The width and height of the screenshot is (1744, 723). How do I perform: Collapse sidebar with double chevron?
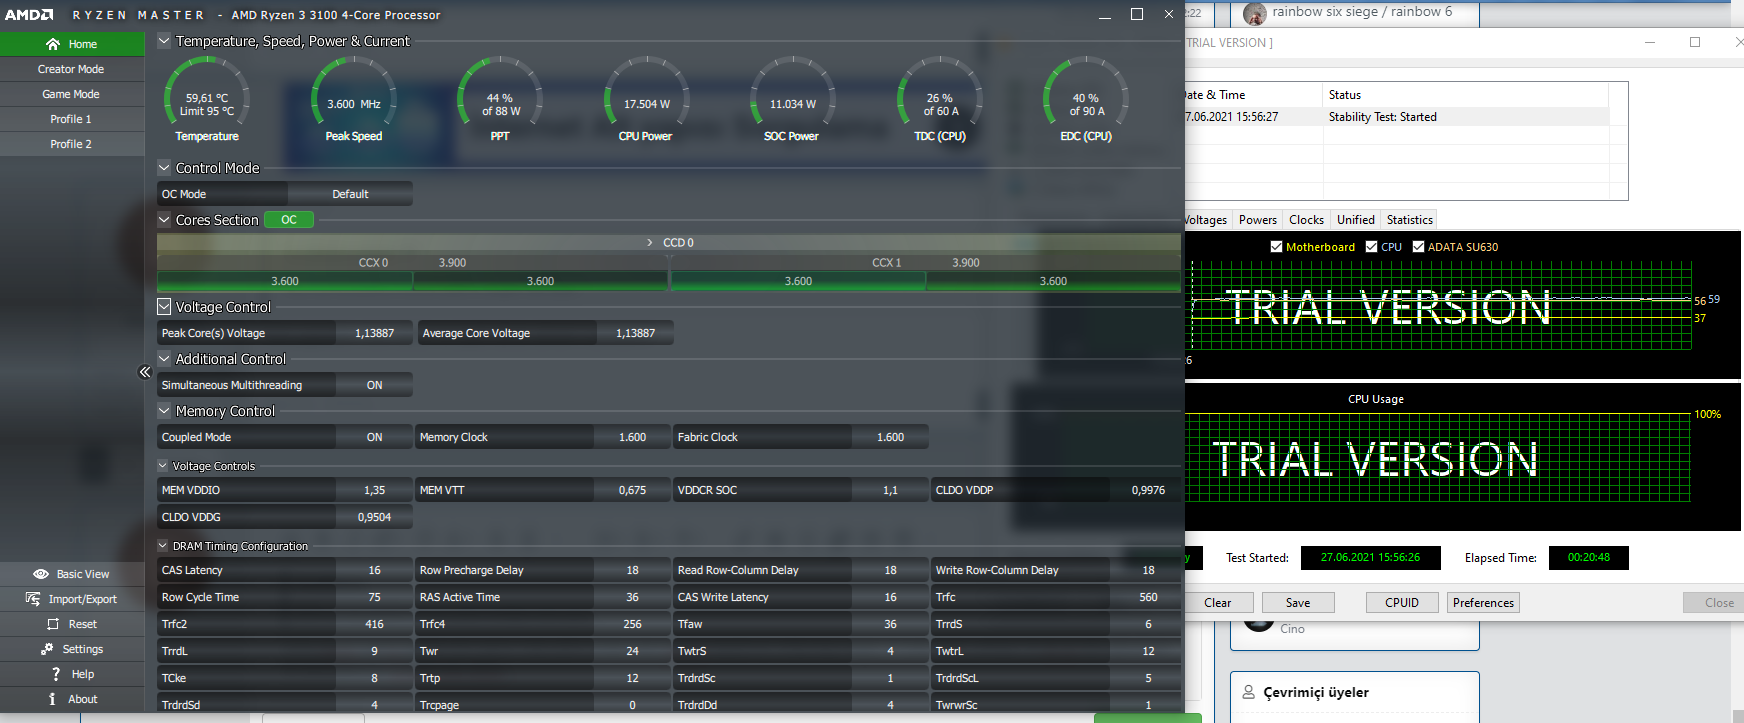pyautogui.click(x=145, y=372)
